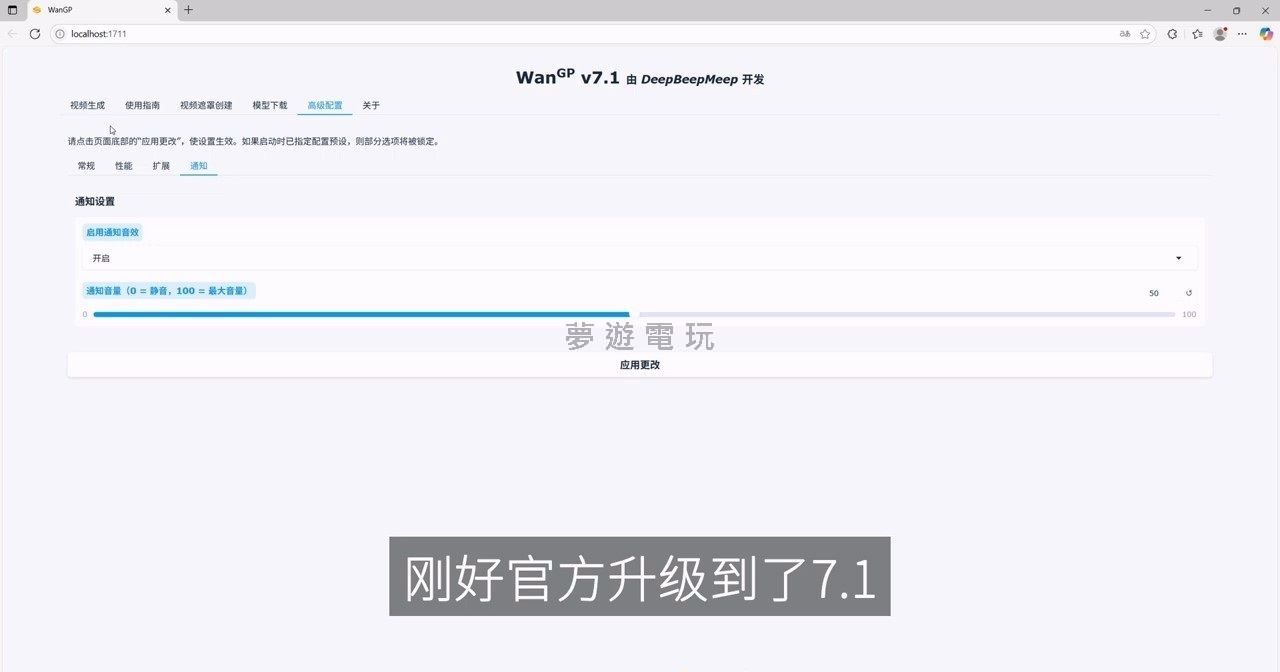The height and width of the screenshot is (672, 1280).
Task: Reset the notification volume with the reset icon
Action: coord(1189,293)
